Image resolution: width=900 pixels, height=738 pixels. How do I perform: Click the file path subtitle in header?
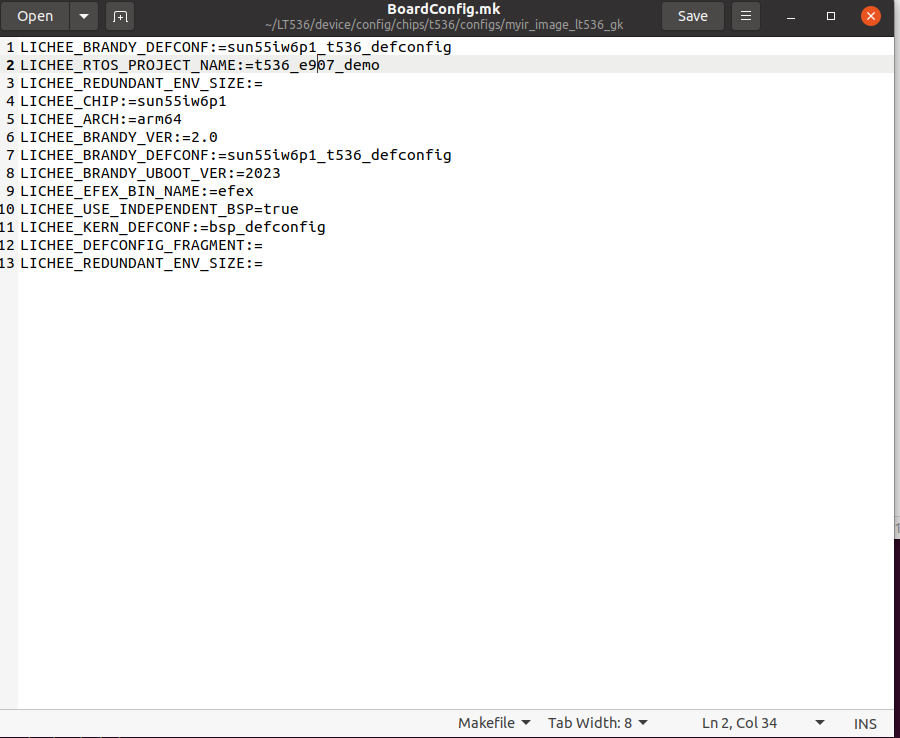pyautogui.click(x=444, y=25)
